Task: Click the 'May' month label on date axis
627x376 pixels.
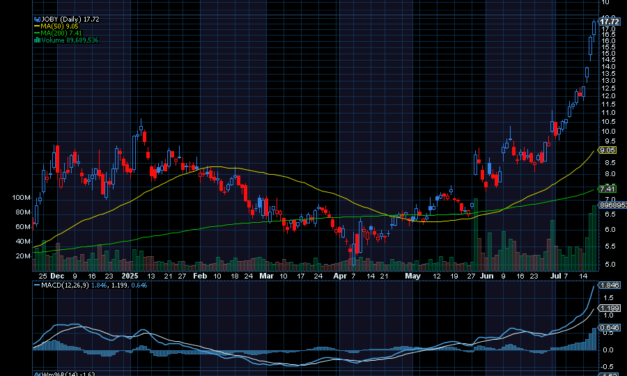Action: pos(413,276)
